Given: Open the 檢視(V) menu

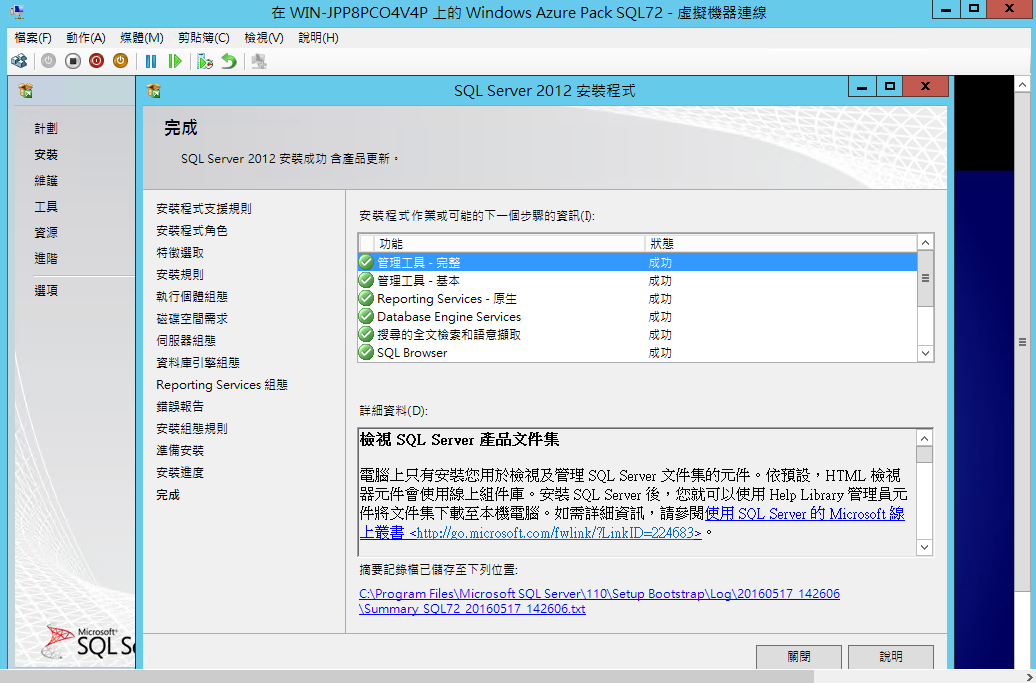Looking at the screenshot, I should pyautogui.click(x=264, y=38).
